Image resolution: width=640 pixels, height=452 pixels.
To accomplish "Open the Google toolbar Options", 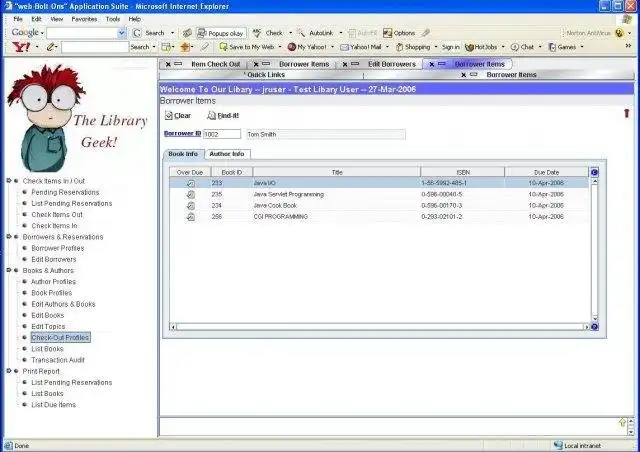I will click(399, 33).
